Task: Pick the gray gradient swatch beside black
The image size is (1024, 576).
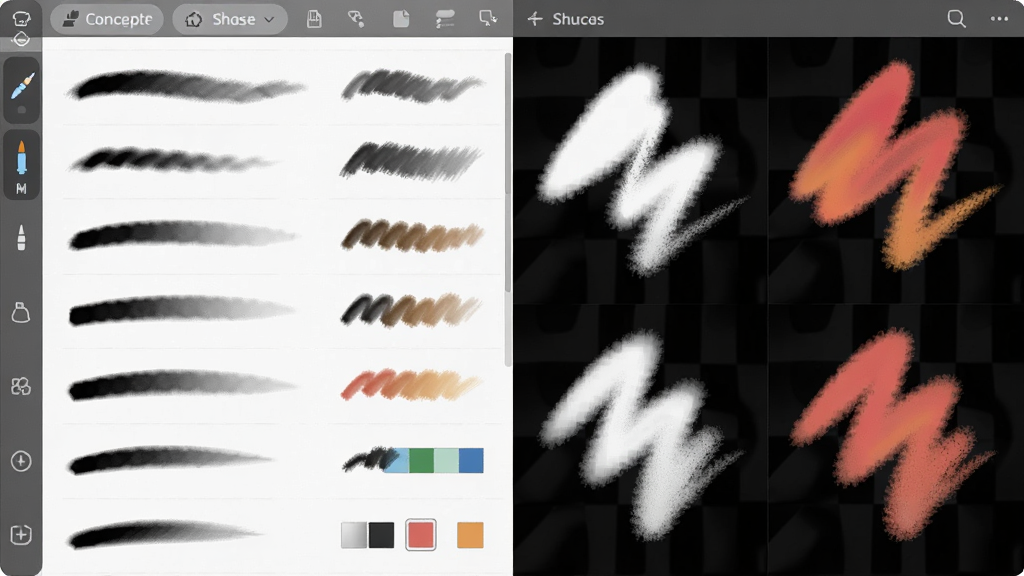Action: click(354, 535)
